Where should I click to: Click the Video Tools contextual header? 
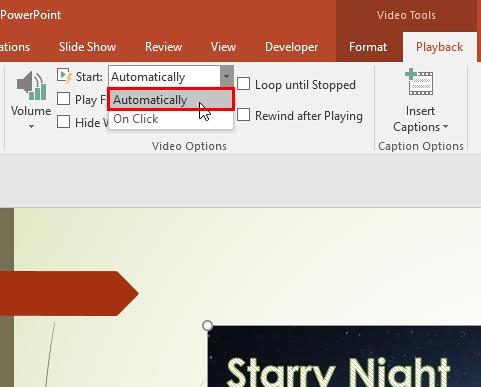[x=406, y=15]
